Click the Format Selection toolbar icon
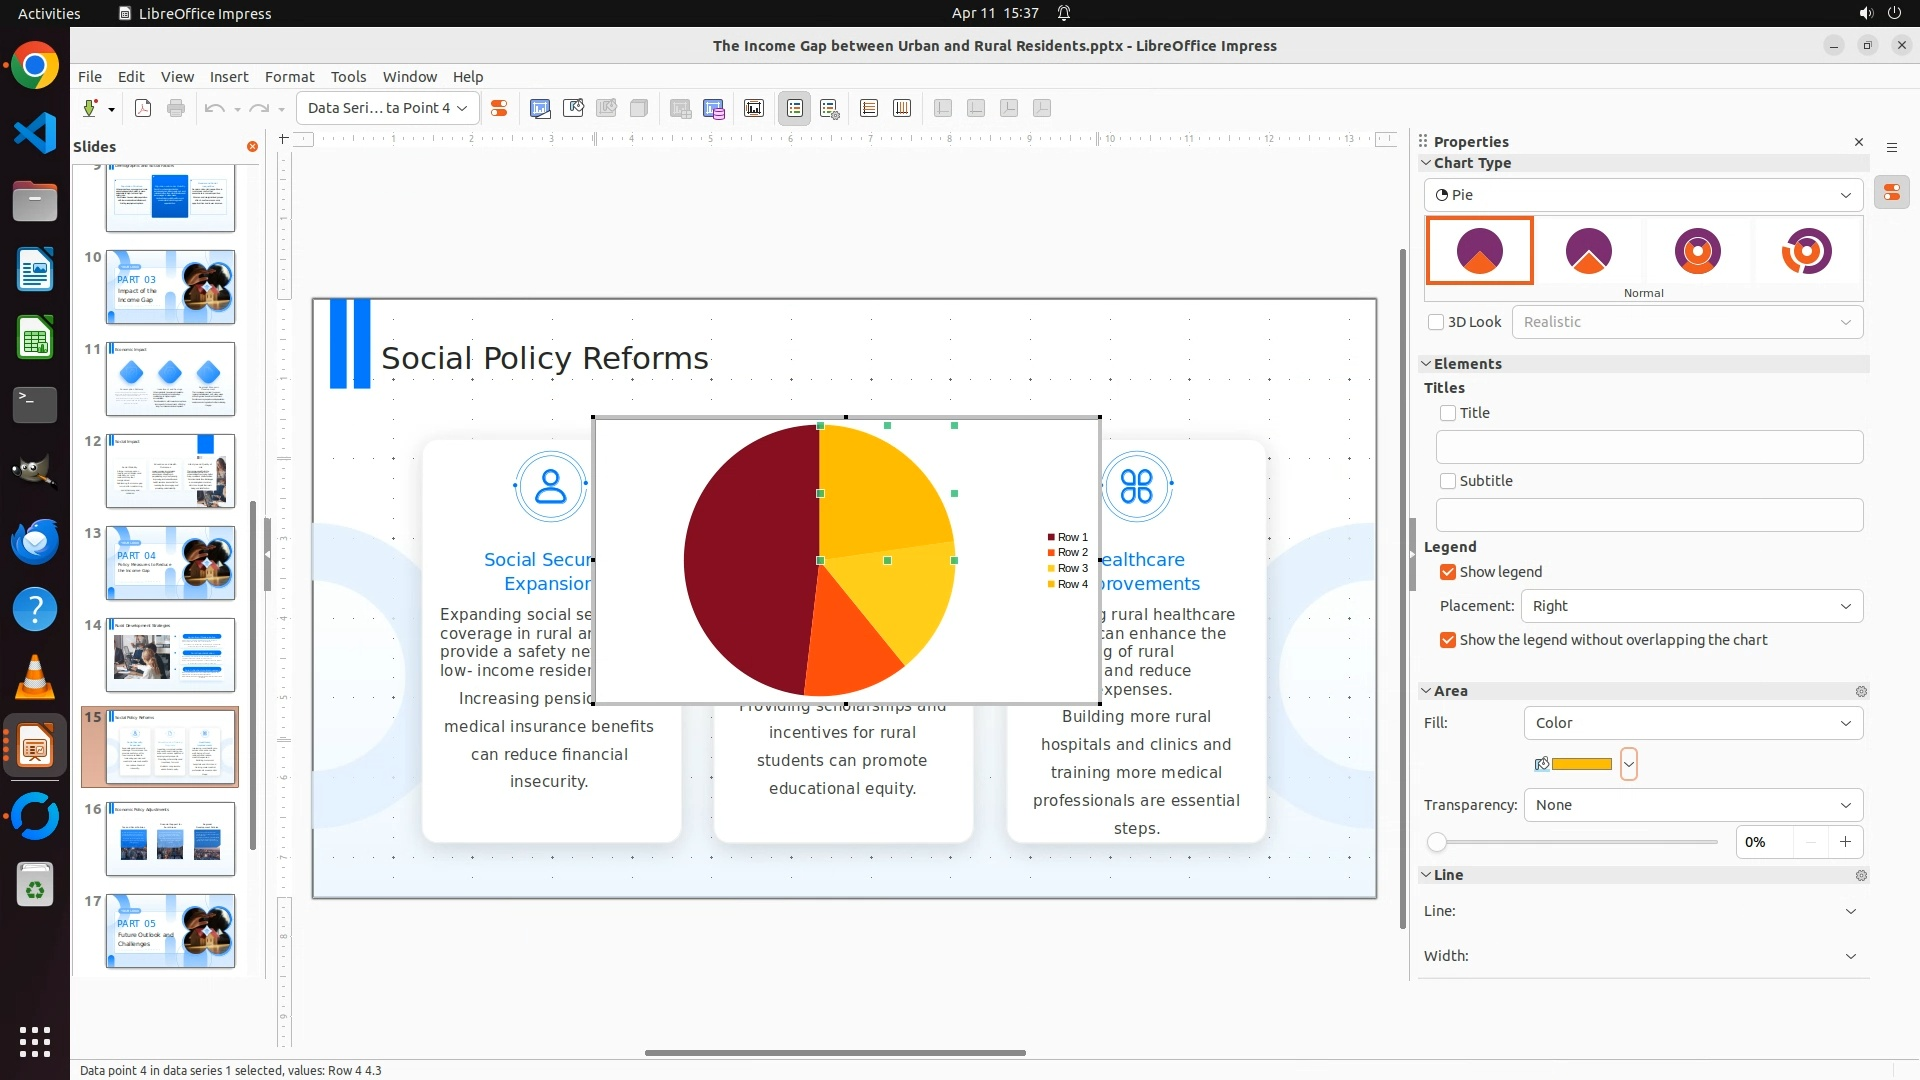Viewport: 1920px width, 1080px height. pos(498,108)
